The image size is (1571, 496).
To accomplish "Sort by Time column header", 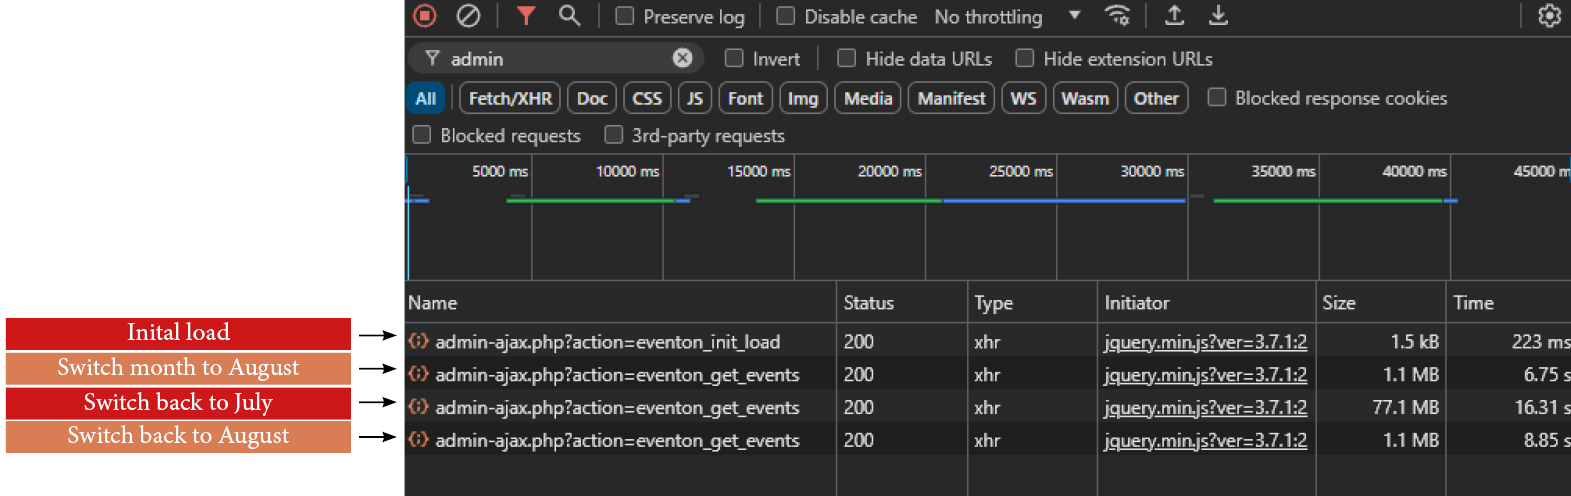I will [x=1509, y=302].
